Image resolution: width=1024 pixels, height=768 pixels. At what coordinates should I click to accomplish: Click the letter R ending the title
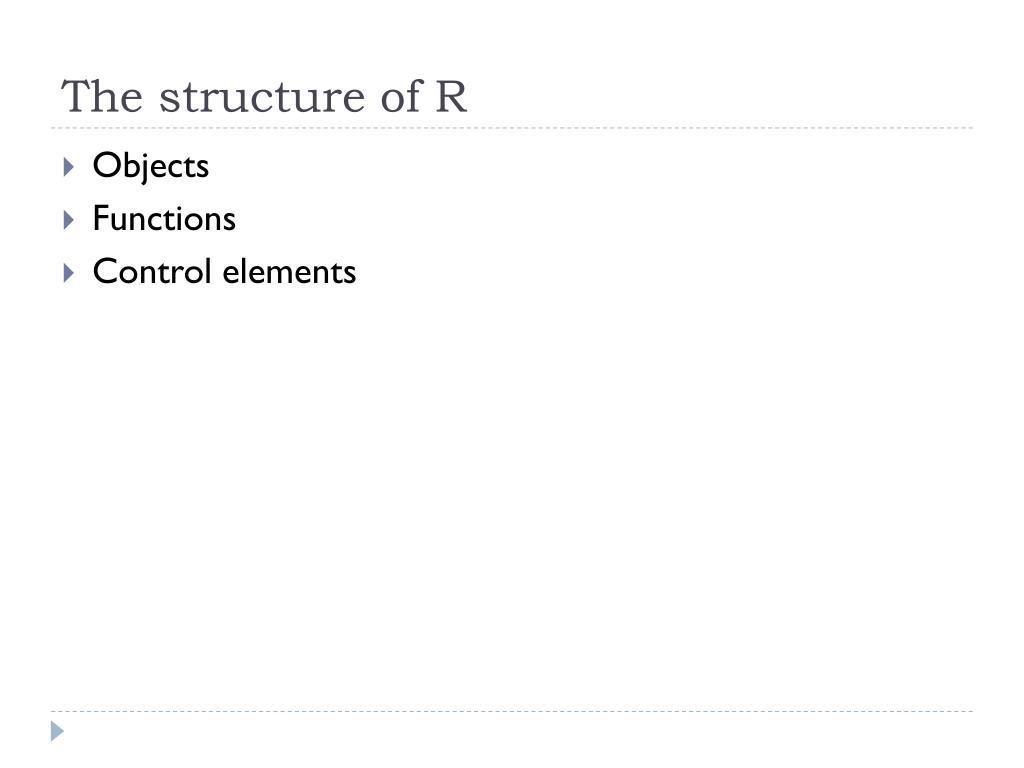coord(451,96)
